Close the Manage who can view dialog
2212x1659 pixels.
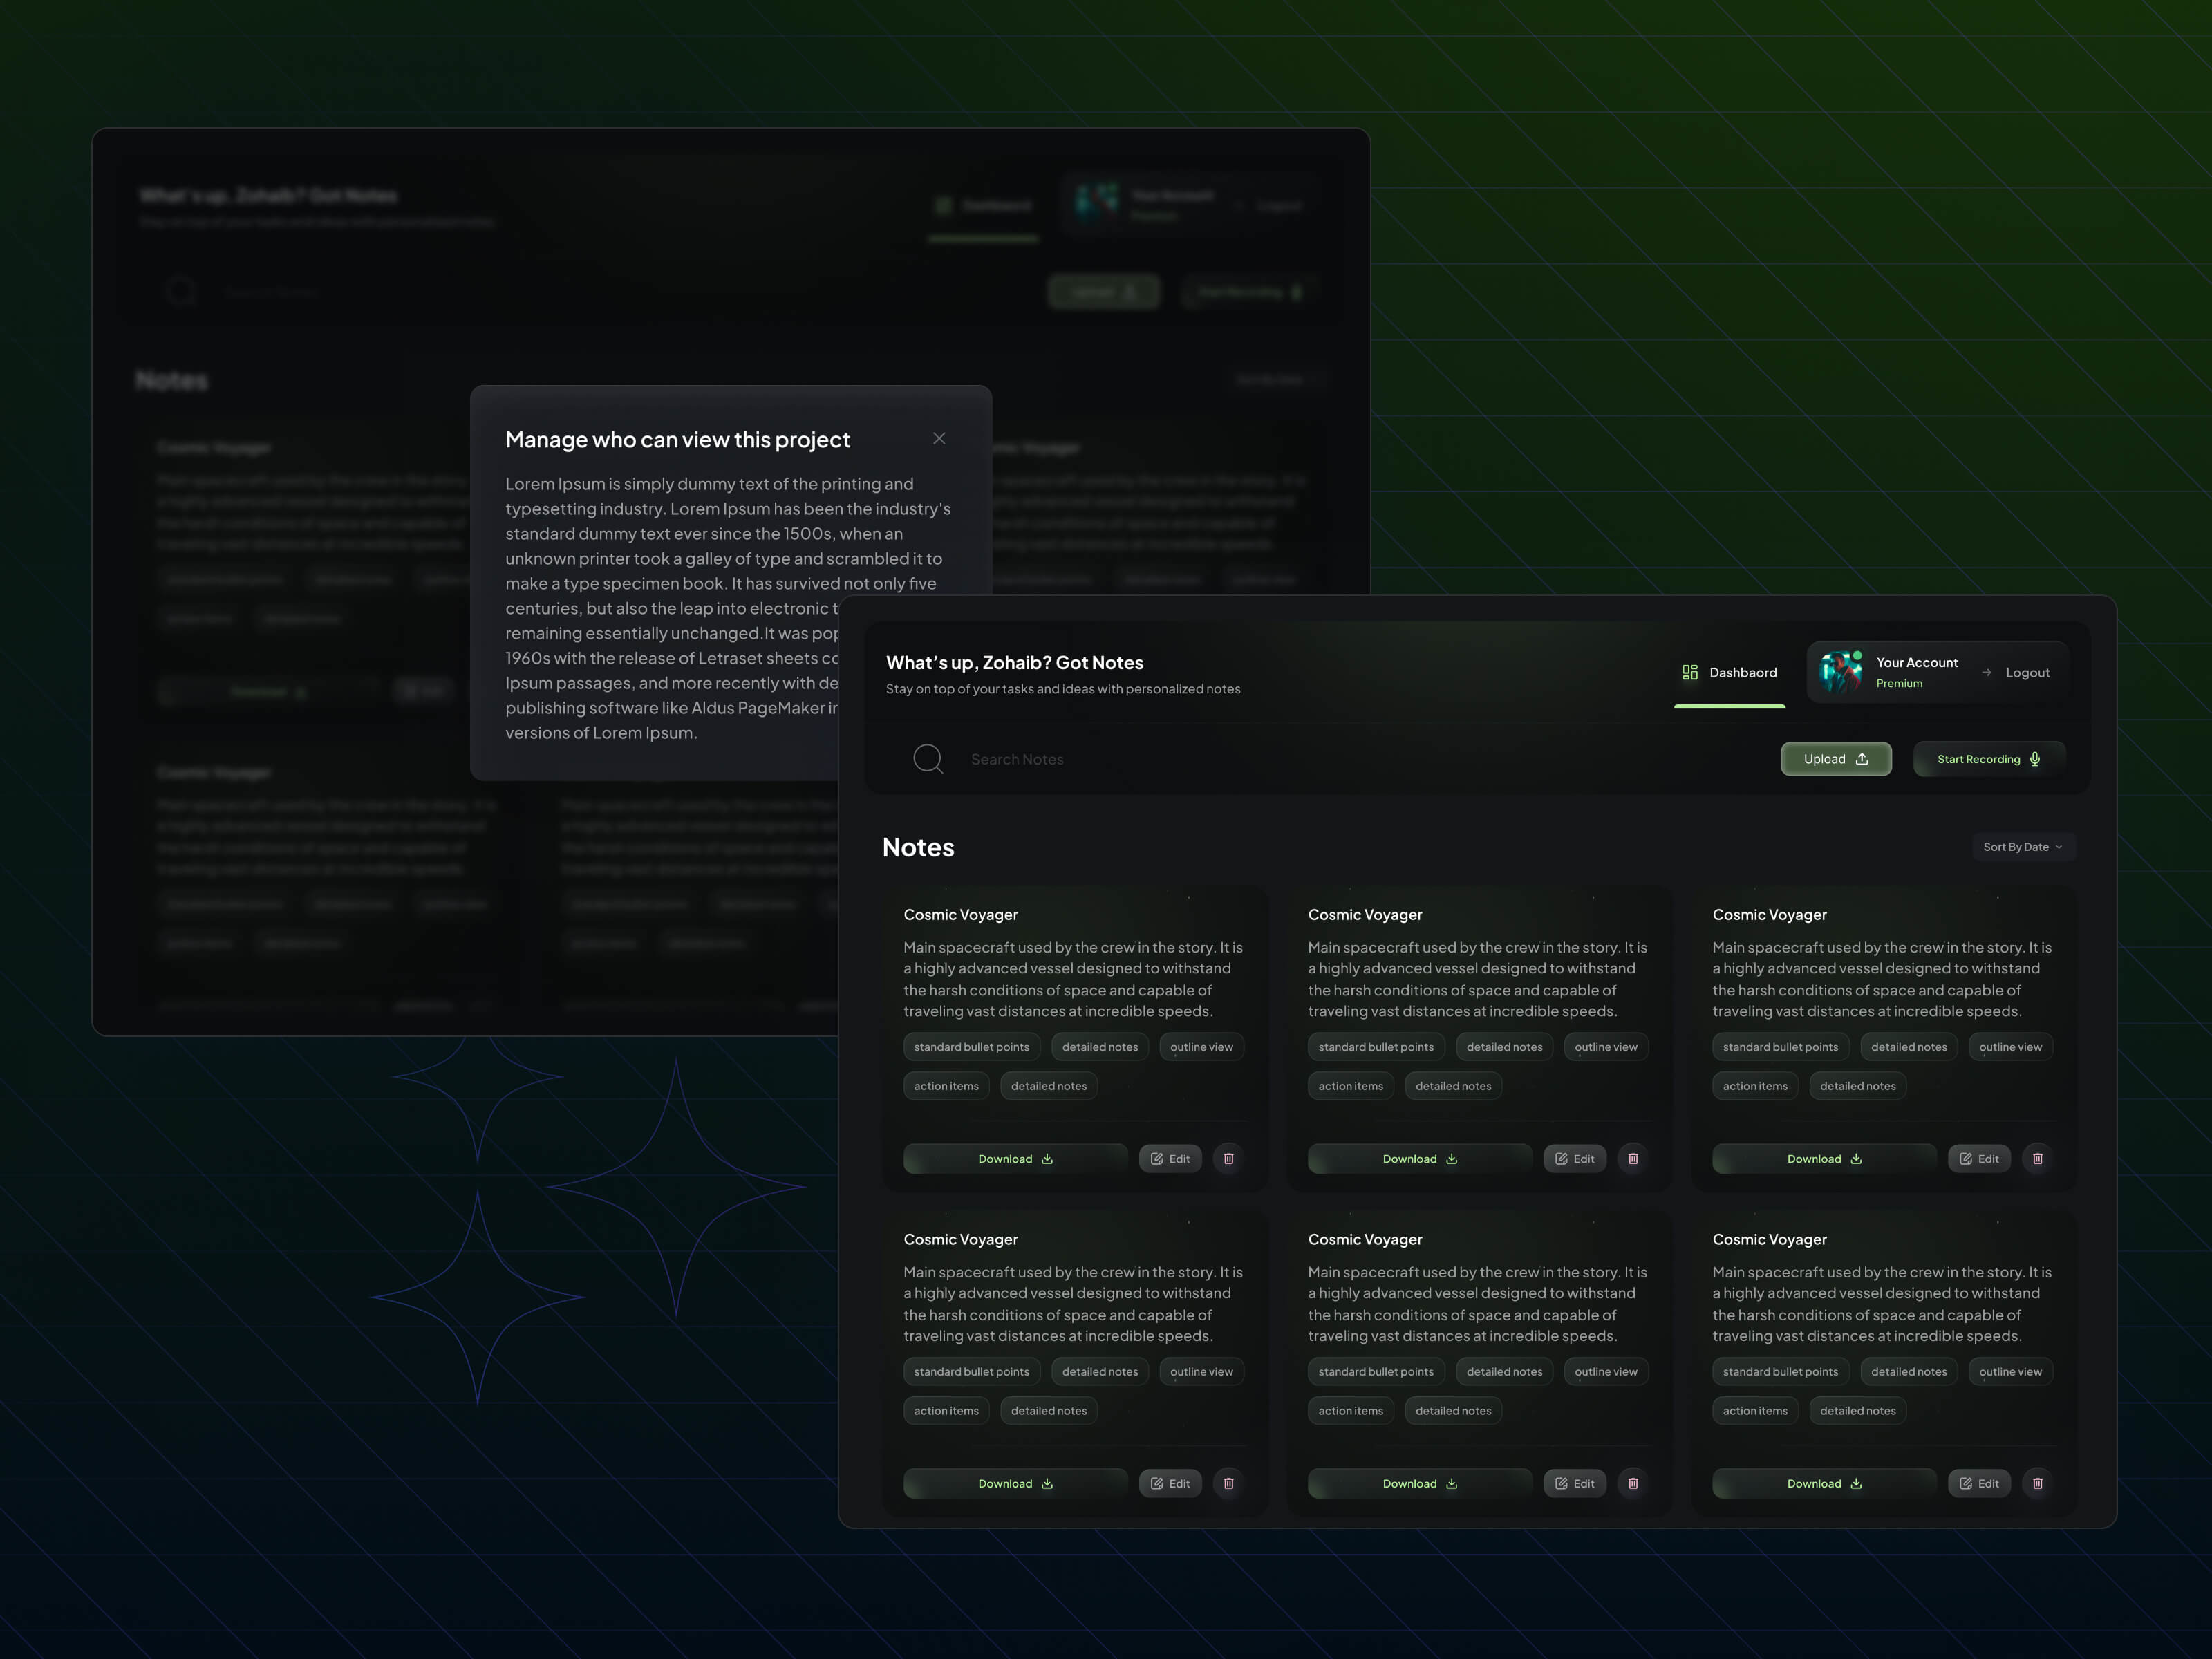point(939,438)
